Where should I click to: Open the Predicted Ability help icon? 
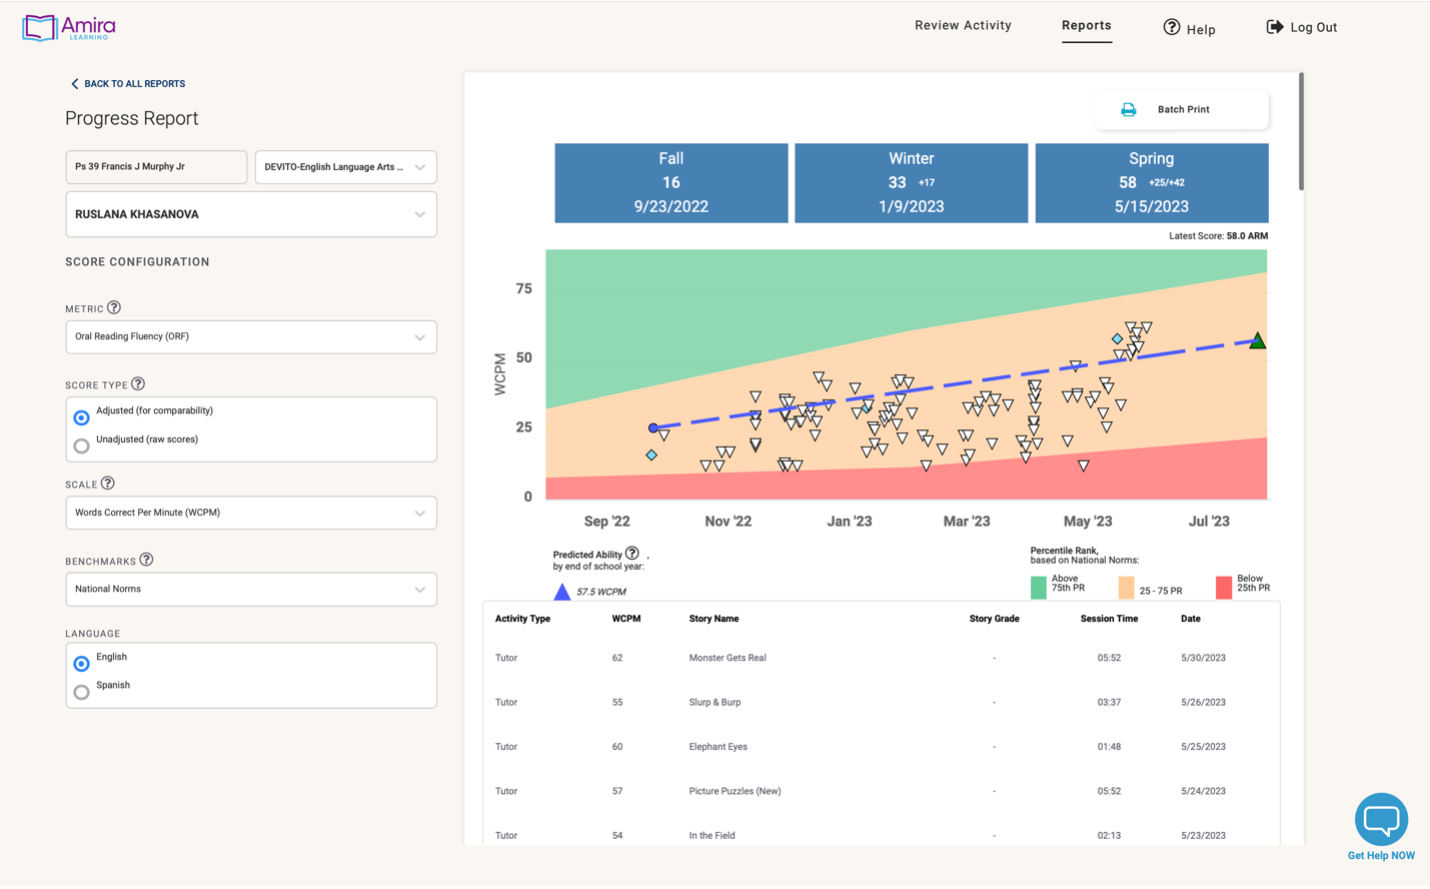[632, 553]
